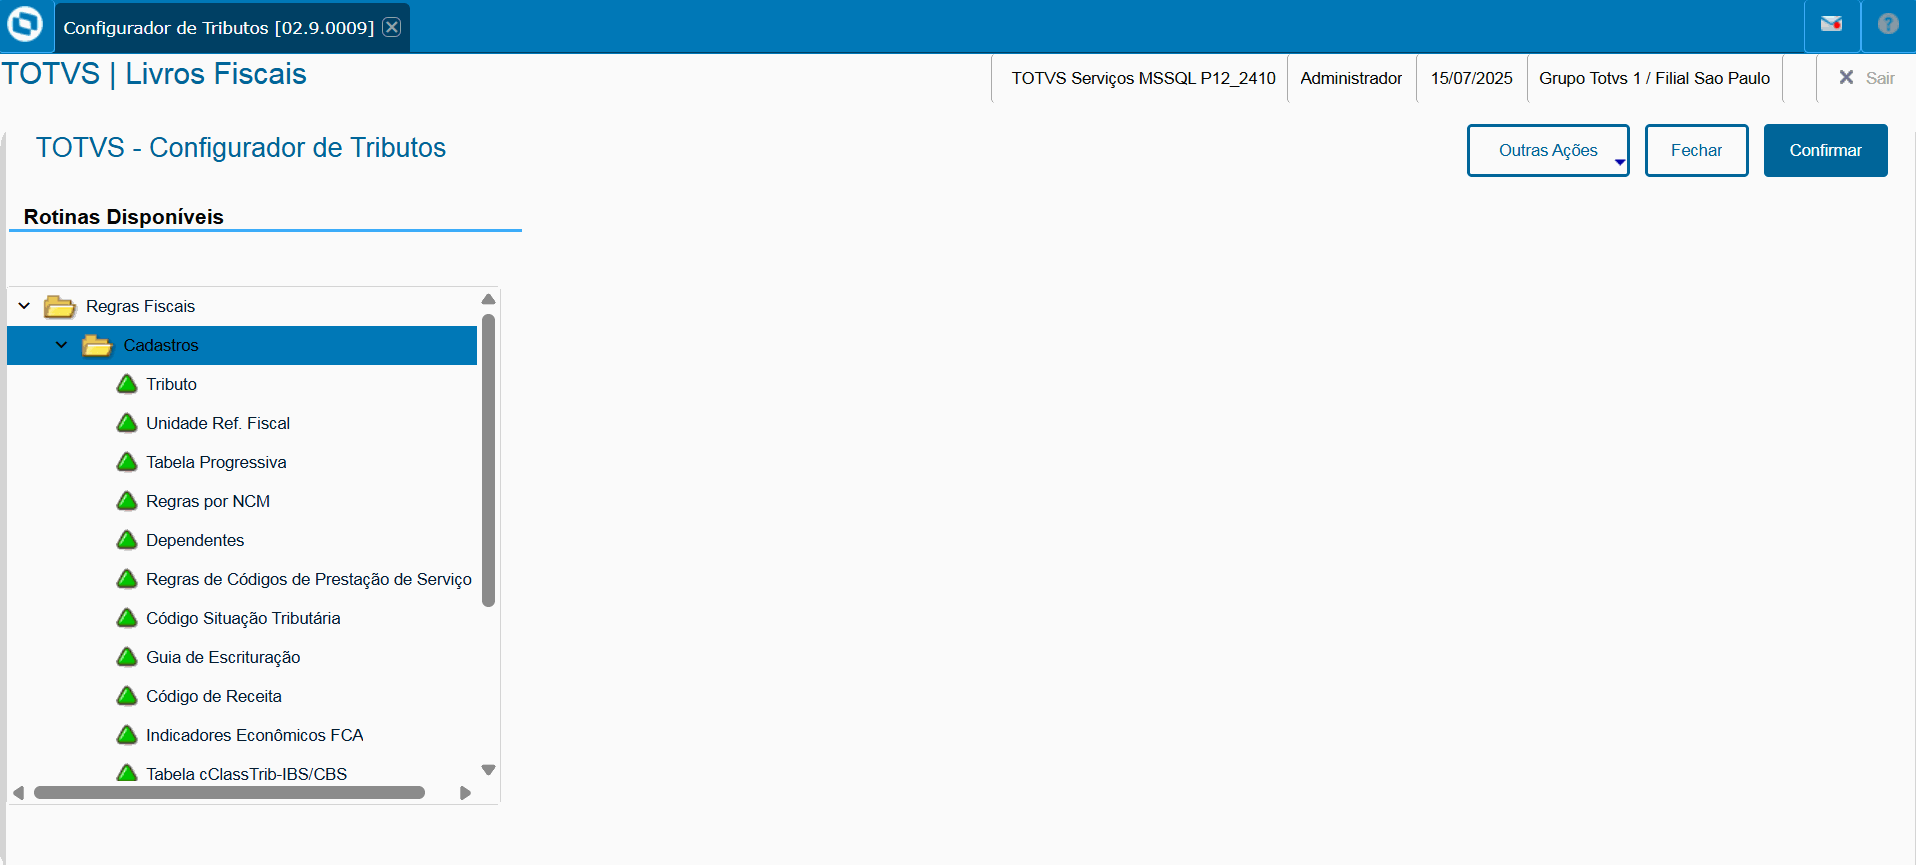Screen dimensions: 1916x865
Task: Click the Regras Fiscais folder icon
Action: 60,306
